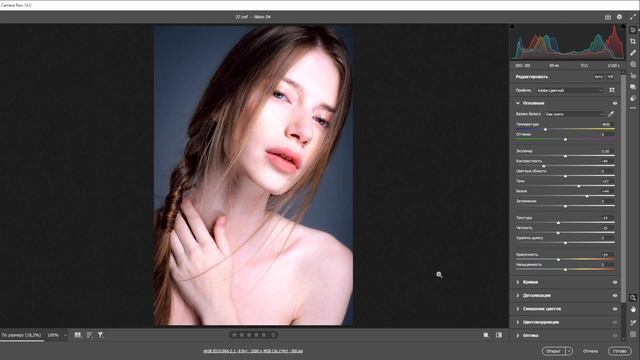Click the Контрастность slider track
The height and width of the screenshot is (360, 640).
click(x=565, y=166)
